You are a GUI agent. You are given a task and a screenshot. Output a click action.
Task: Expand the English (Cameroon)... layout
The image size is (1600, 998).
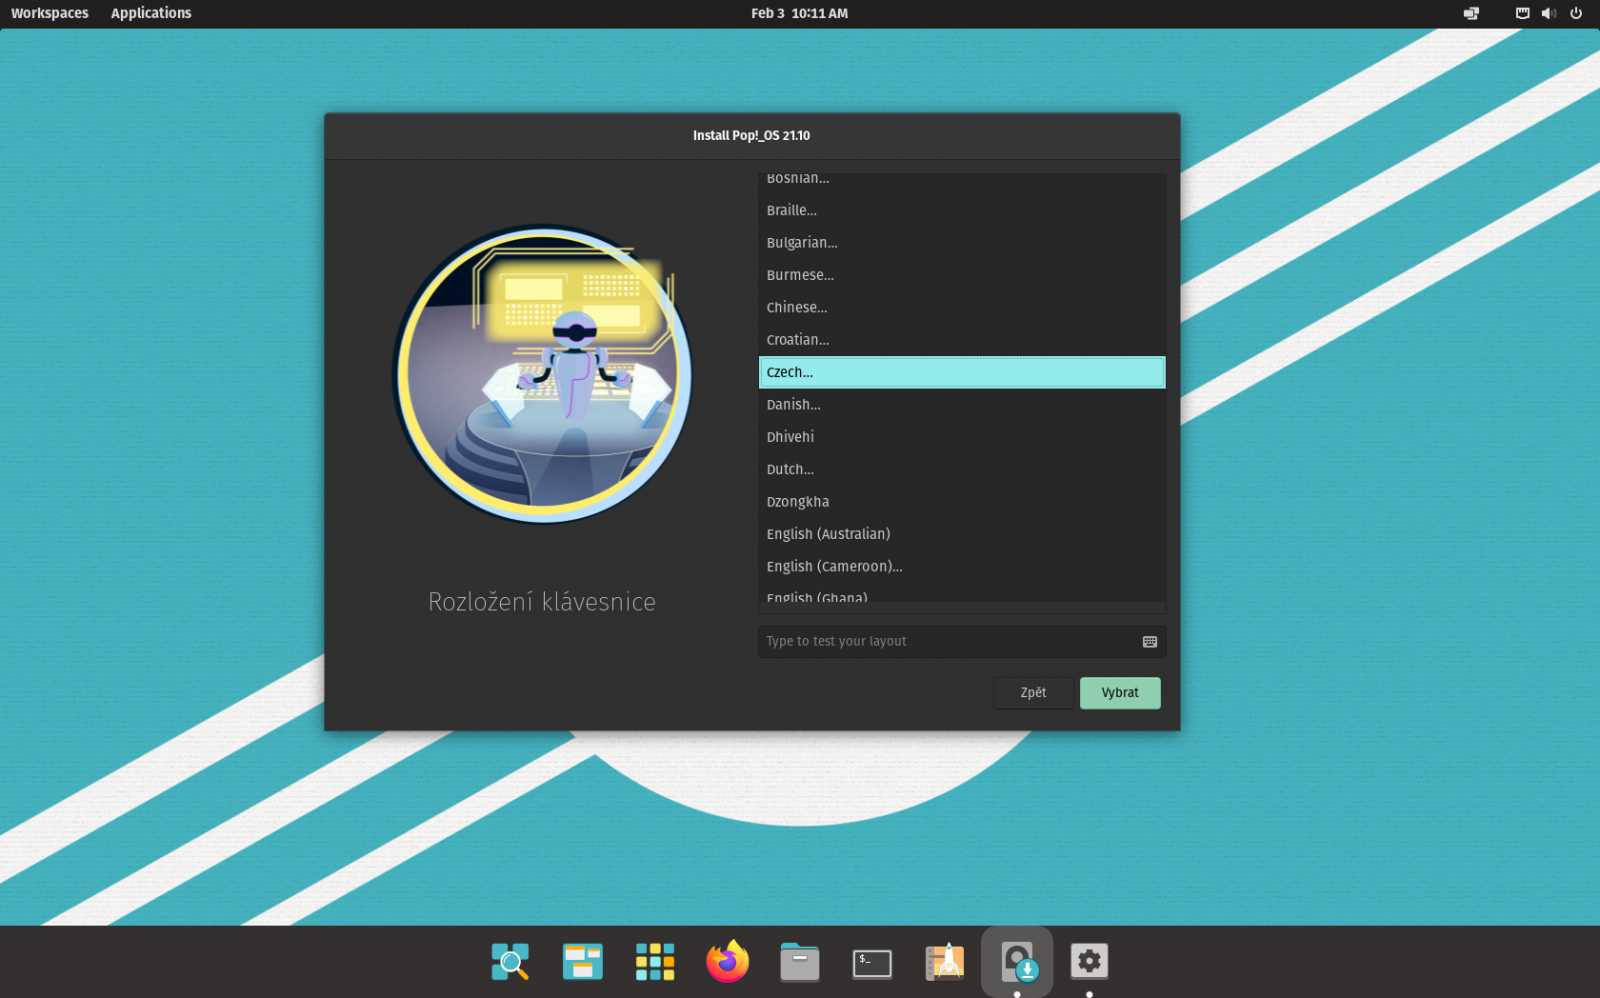962,566
